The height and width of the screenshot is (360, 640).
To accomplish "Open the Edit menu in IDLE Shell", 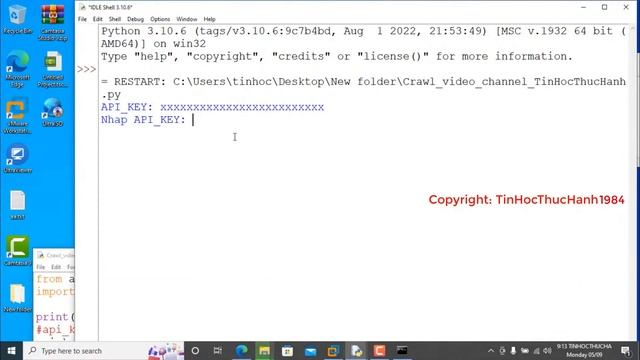I will click(x=98, y=19).
